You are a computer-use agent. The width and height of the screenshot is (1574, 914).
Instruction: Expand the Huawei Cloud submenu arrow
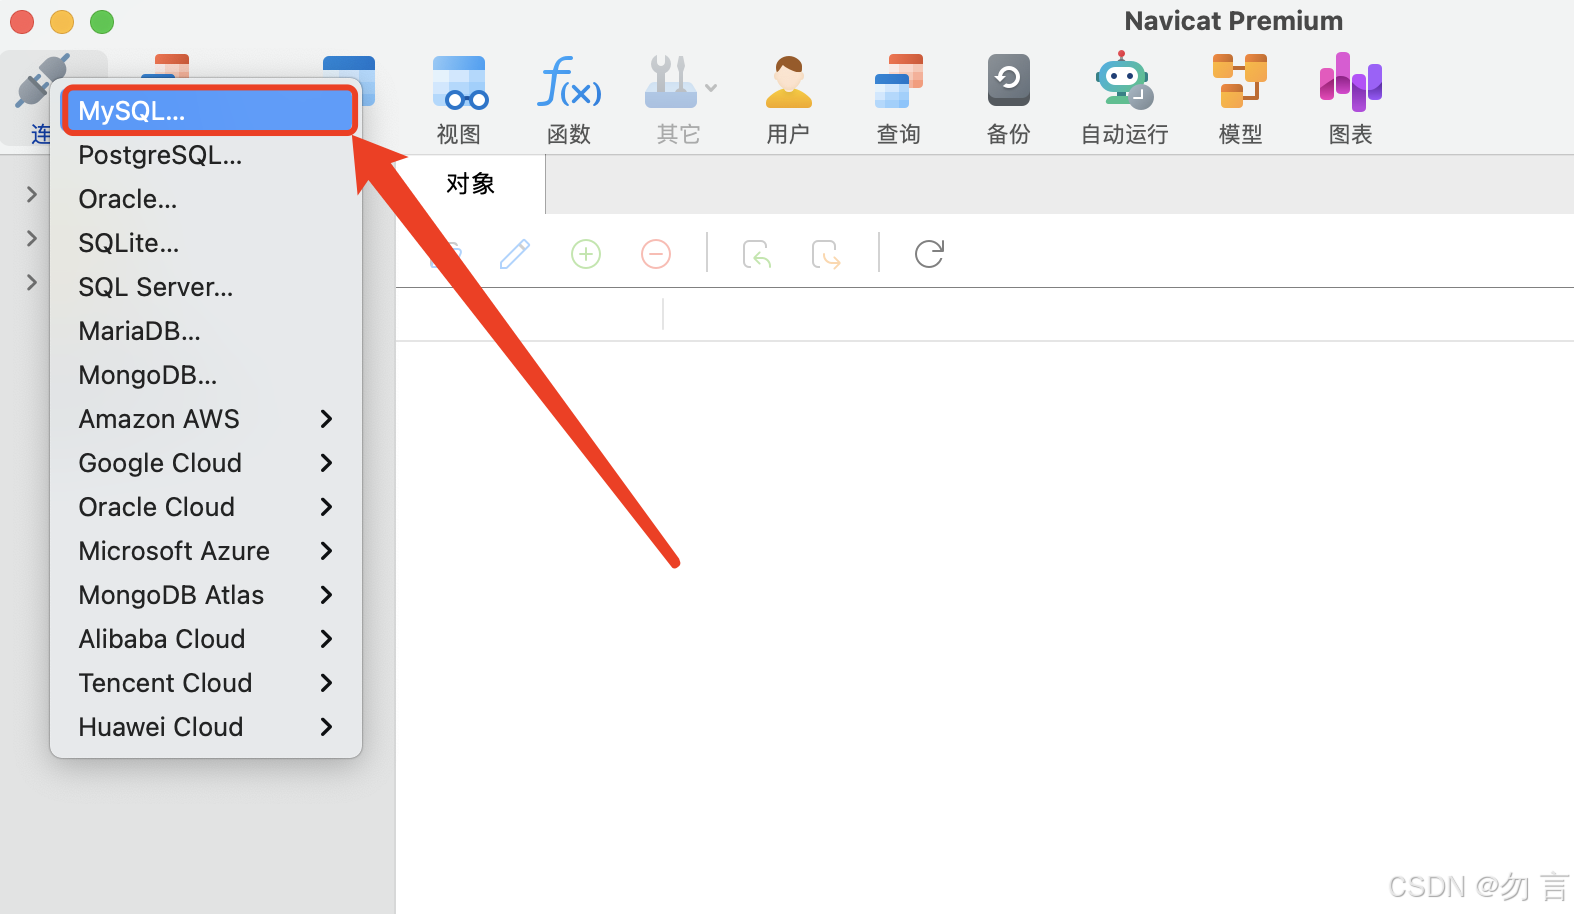[326, 727]
